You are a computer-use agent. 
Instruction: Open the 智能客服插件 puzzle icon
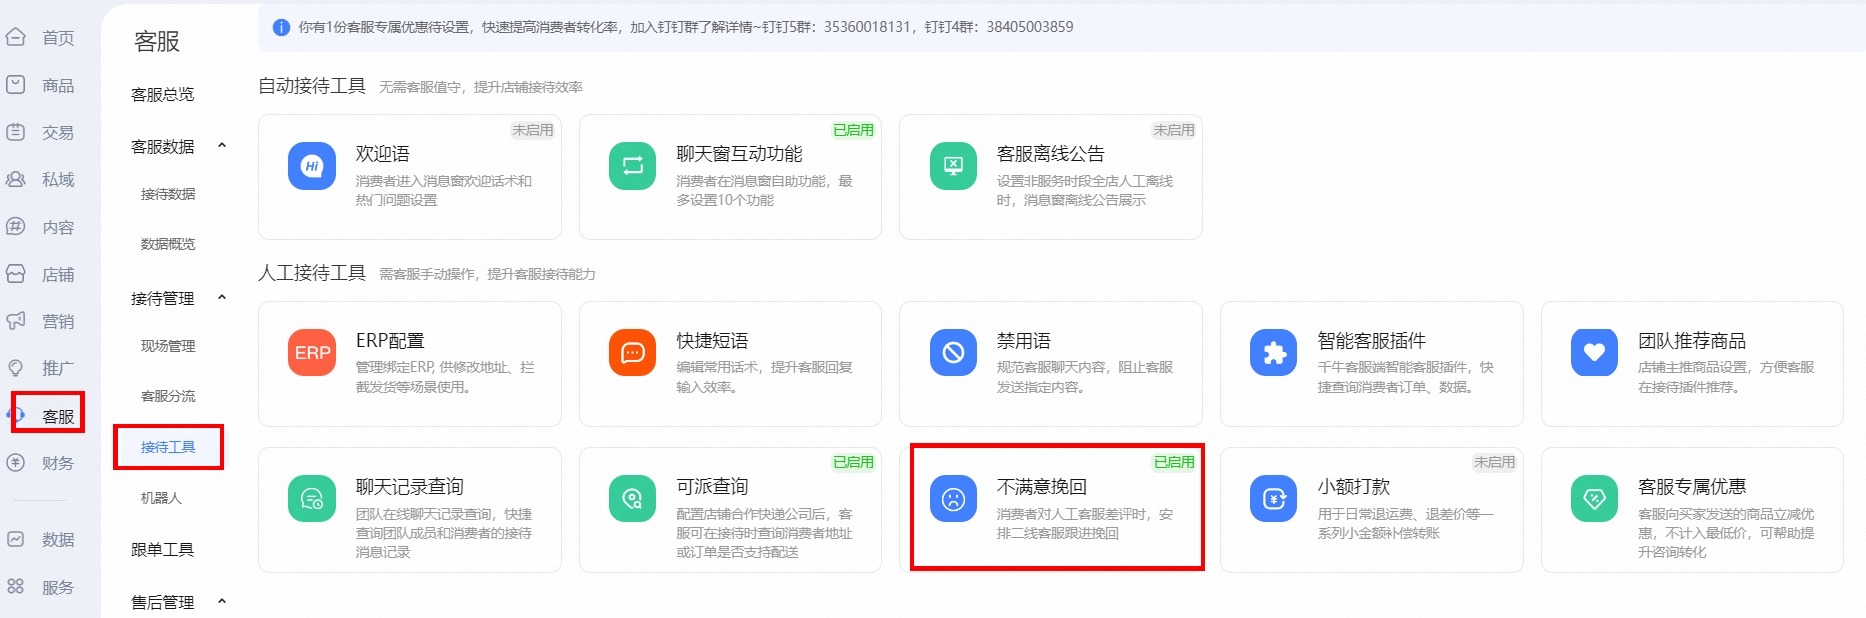[1274, 353]
